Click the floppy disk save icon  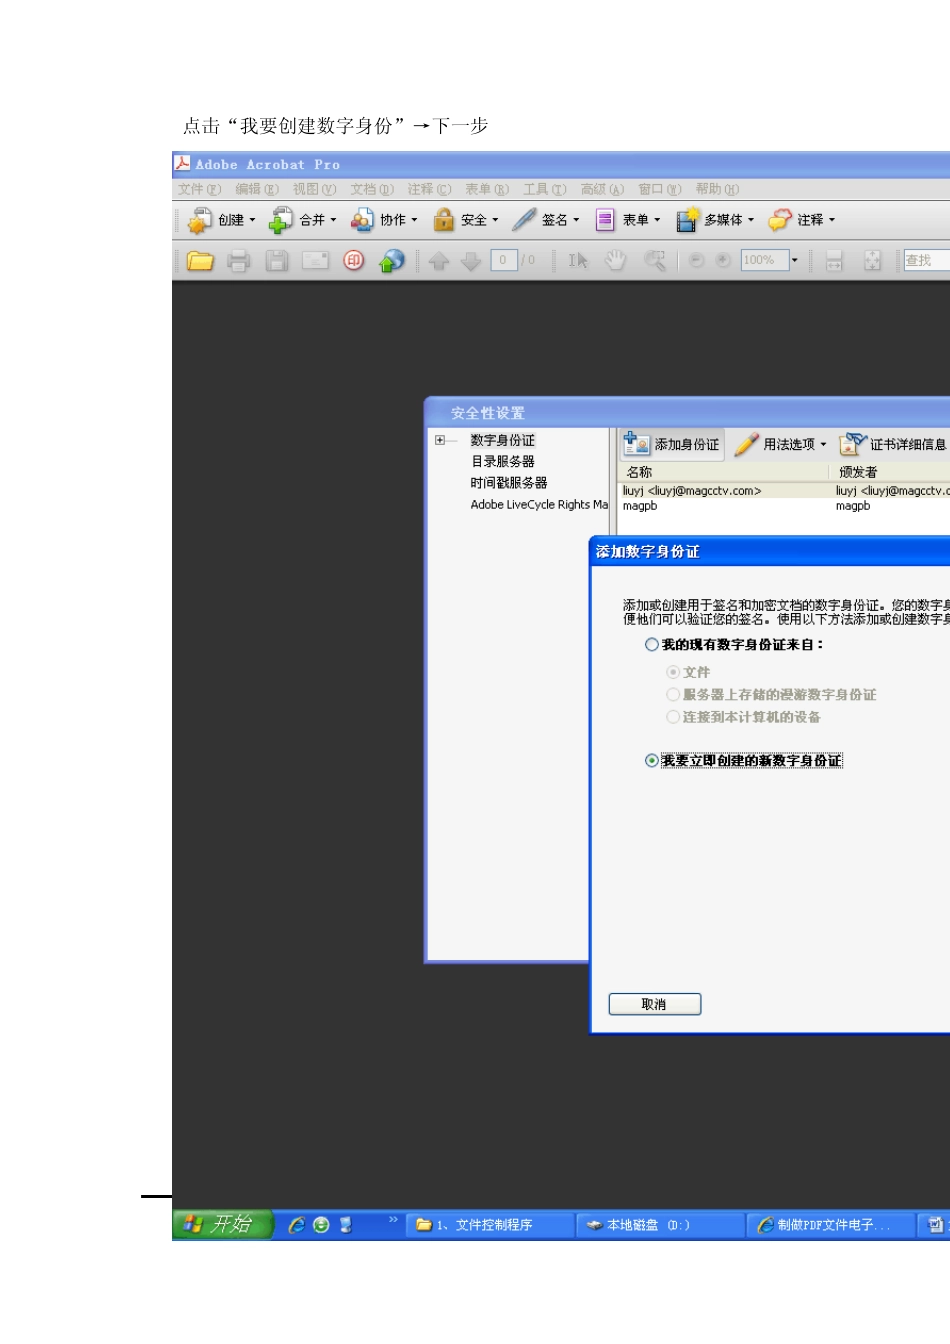click(x=277, y=261)
